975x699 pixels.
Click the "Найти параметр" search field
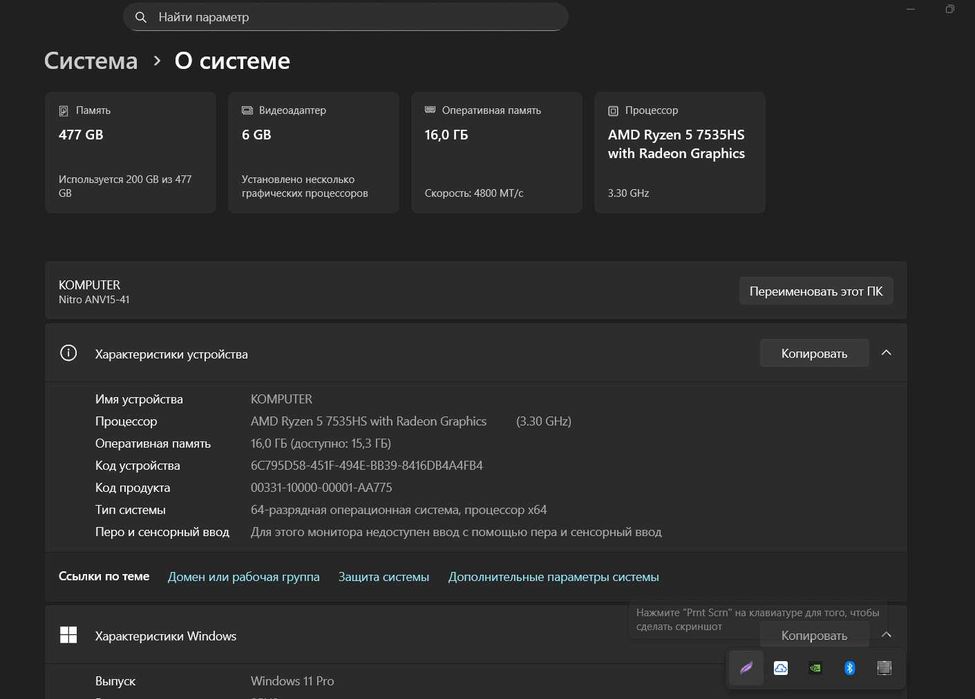(x=346, y=17)
